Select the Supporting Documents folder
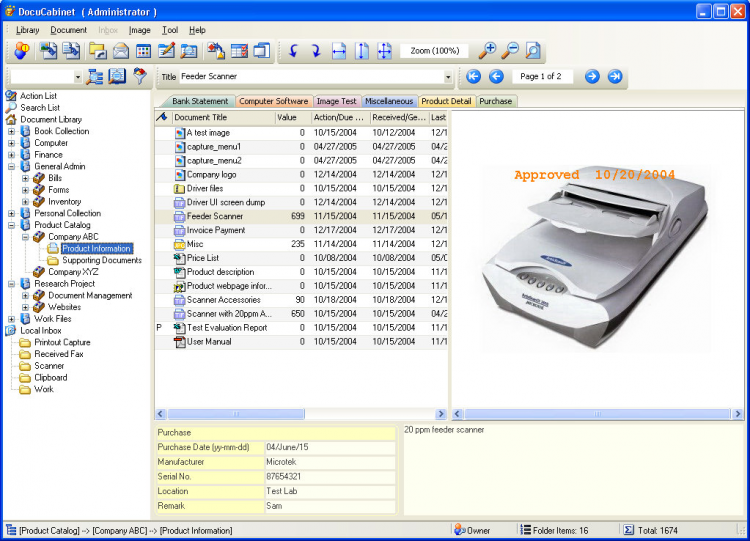 pos(101,260)
